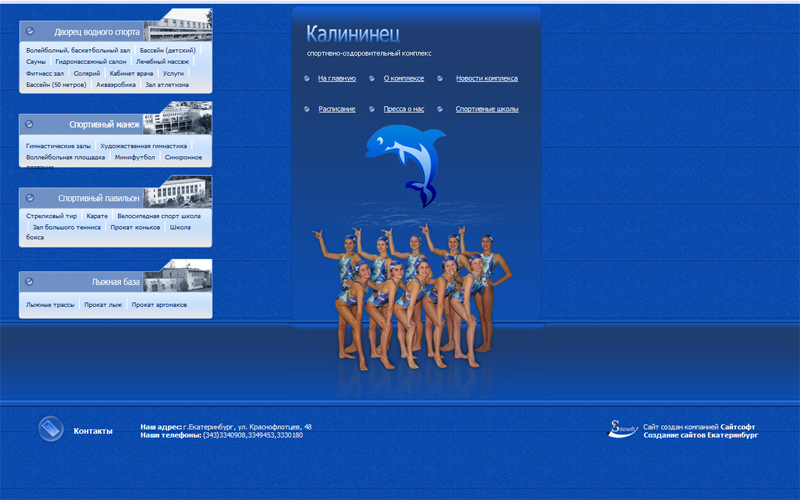Click the Калининец site title

353,34
